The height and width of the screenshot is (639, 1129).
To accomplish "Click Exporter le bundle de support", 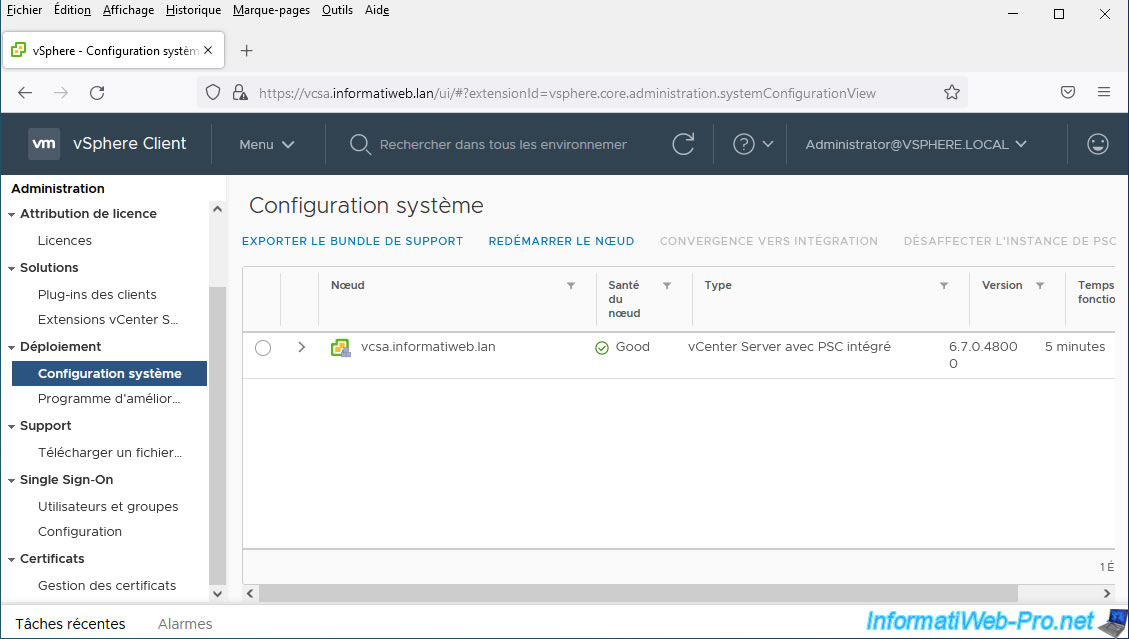I will tap(352, 241).
